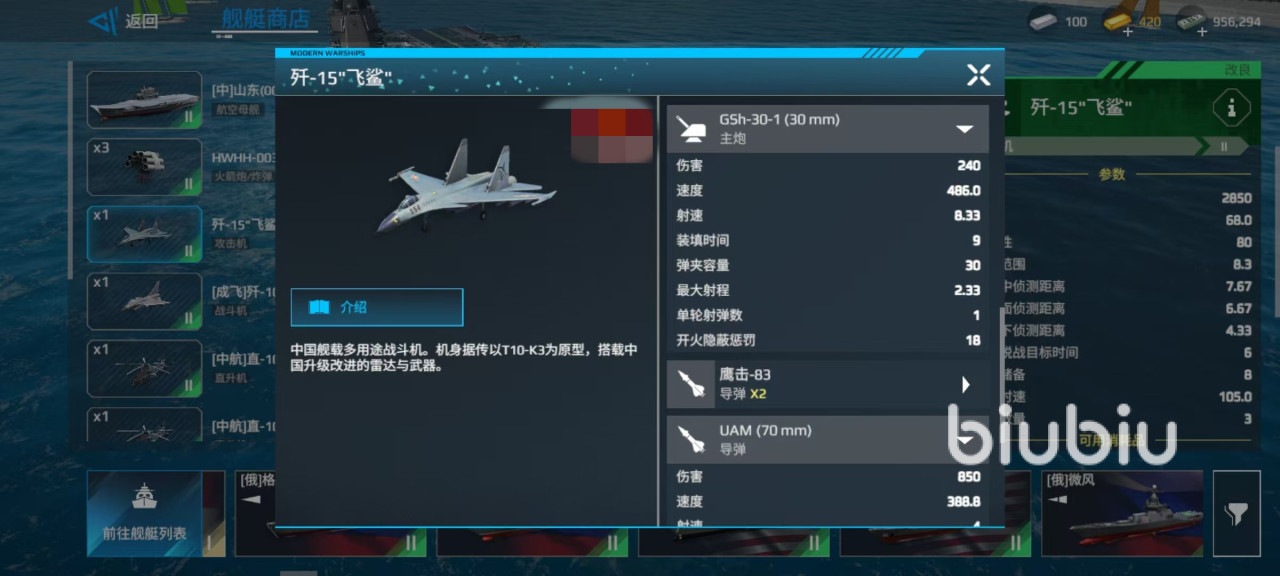The height and width of the screenshot is (576, 1280).
Task: Expand the 鹰击-83 missile details
Action: pyautogui.click(x=966, y=385)
